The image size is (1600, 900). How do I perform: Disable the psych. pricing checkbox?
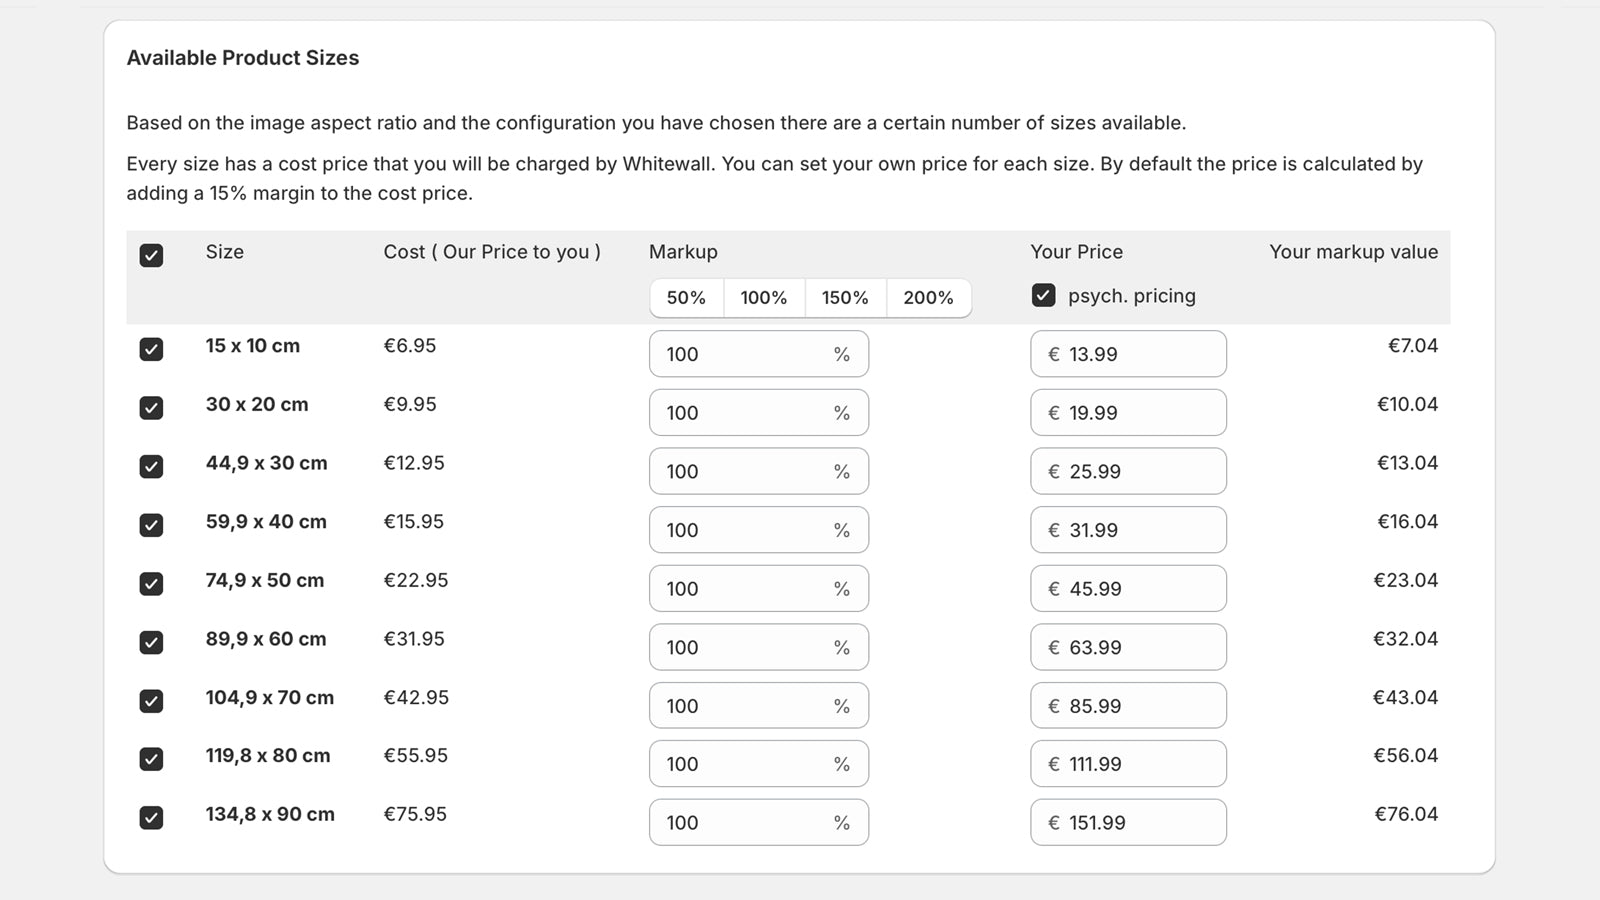(x=1043, y=295)
